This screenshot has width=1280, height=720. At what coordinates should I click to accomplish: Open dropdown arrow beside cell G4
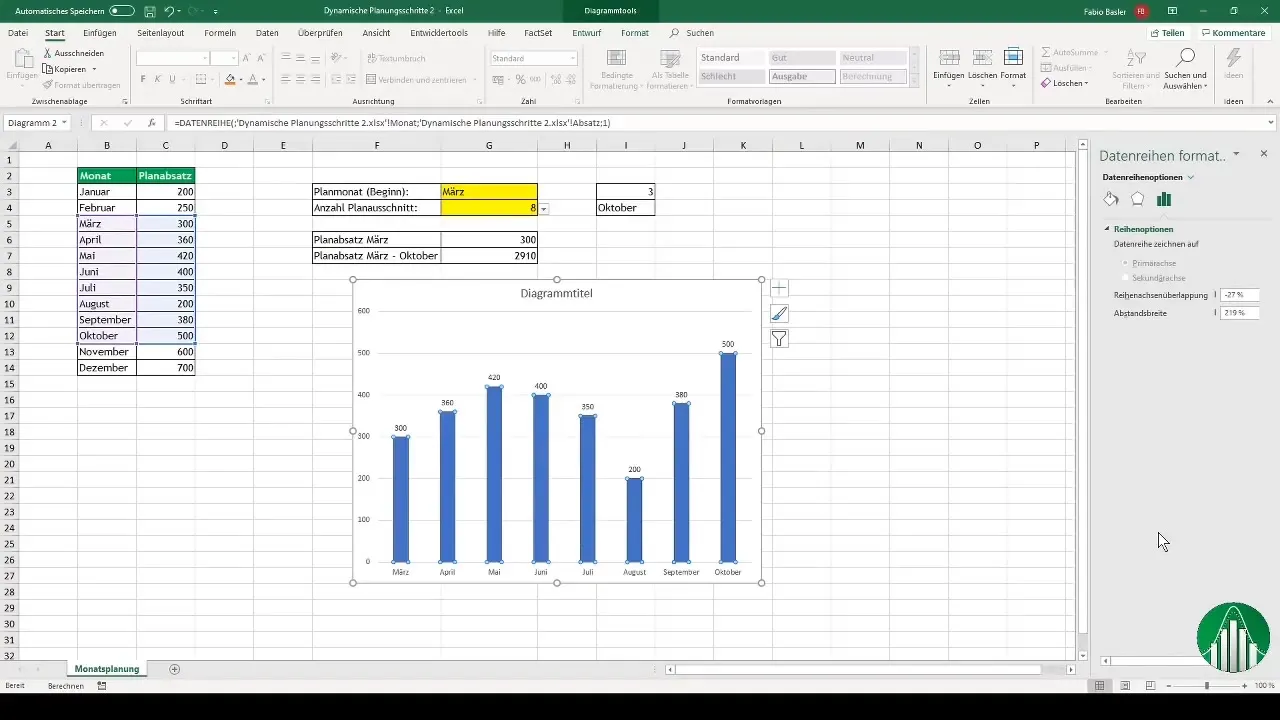point(544,208)
